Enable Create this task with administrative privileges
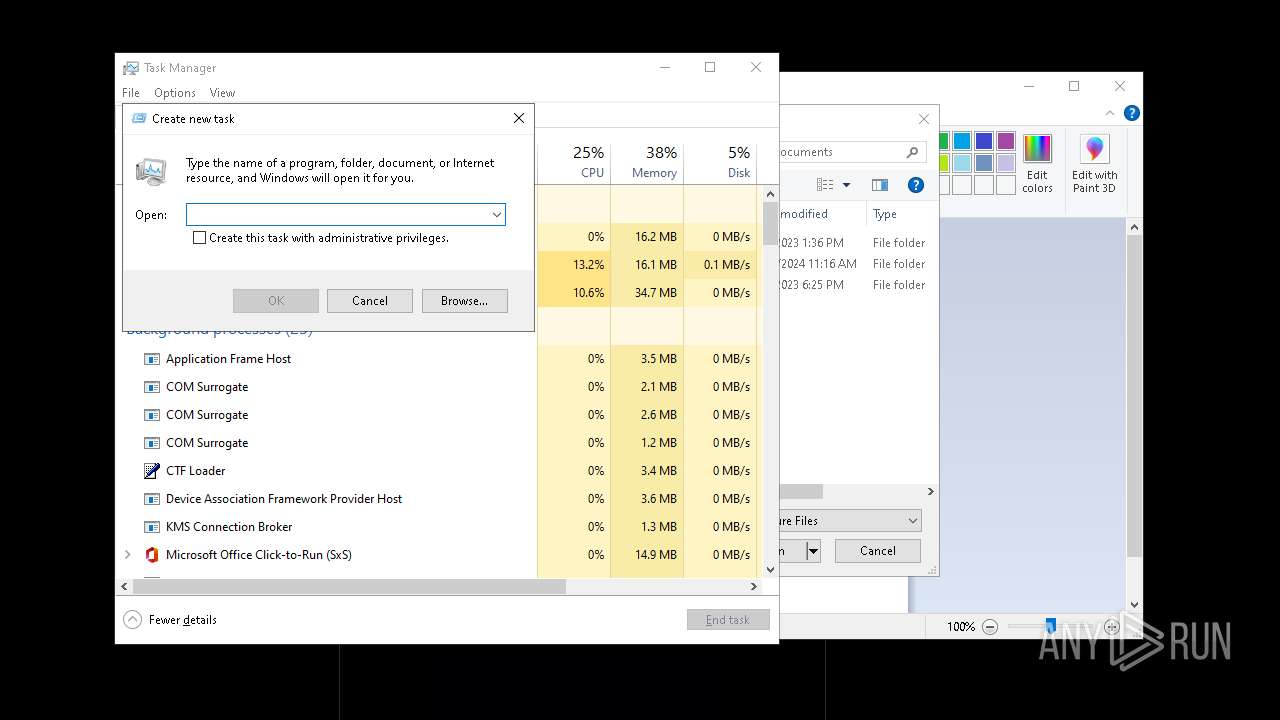The image size is (1280, 720). 199,238
